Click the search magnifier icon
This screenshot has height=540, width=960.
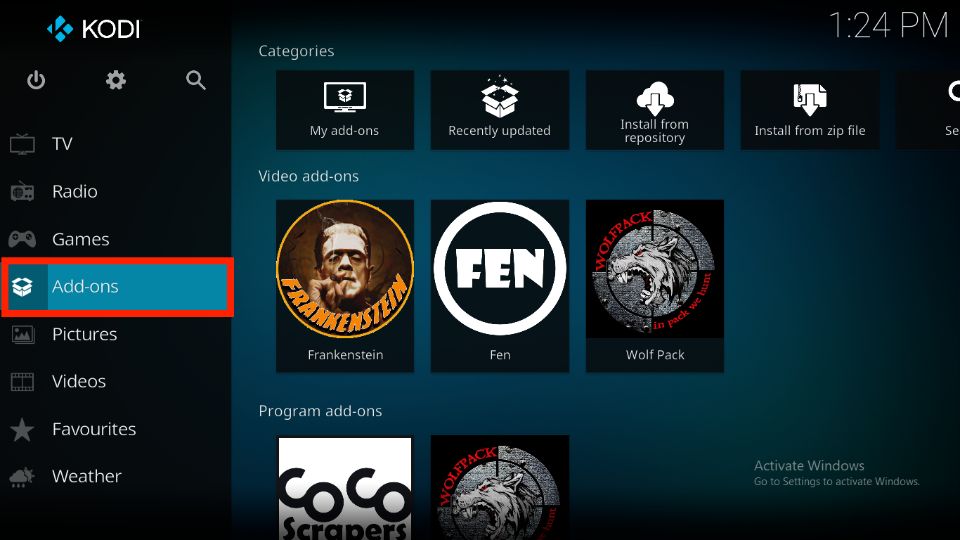pos(196,80)
